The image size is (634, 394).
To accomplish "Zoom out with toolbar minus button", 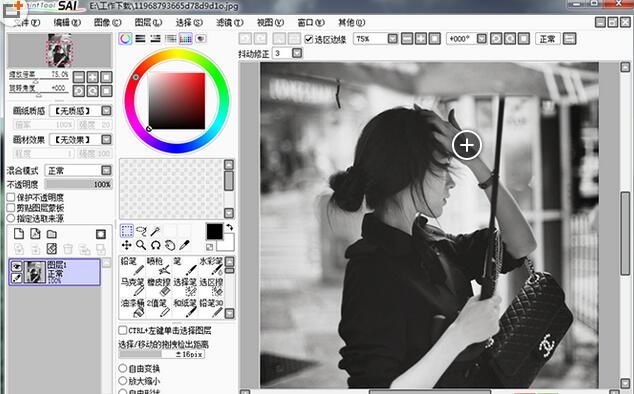I will 407,39.
